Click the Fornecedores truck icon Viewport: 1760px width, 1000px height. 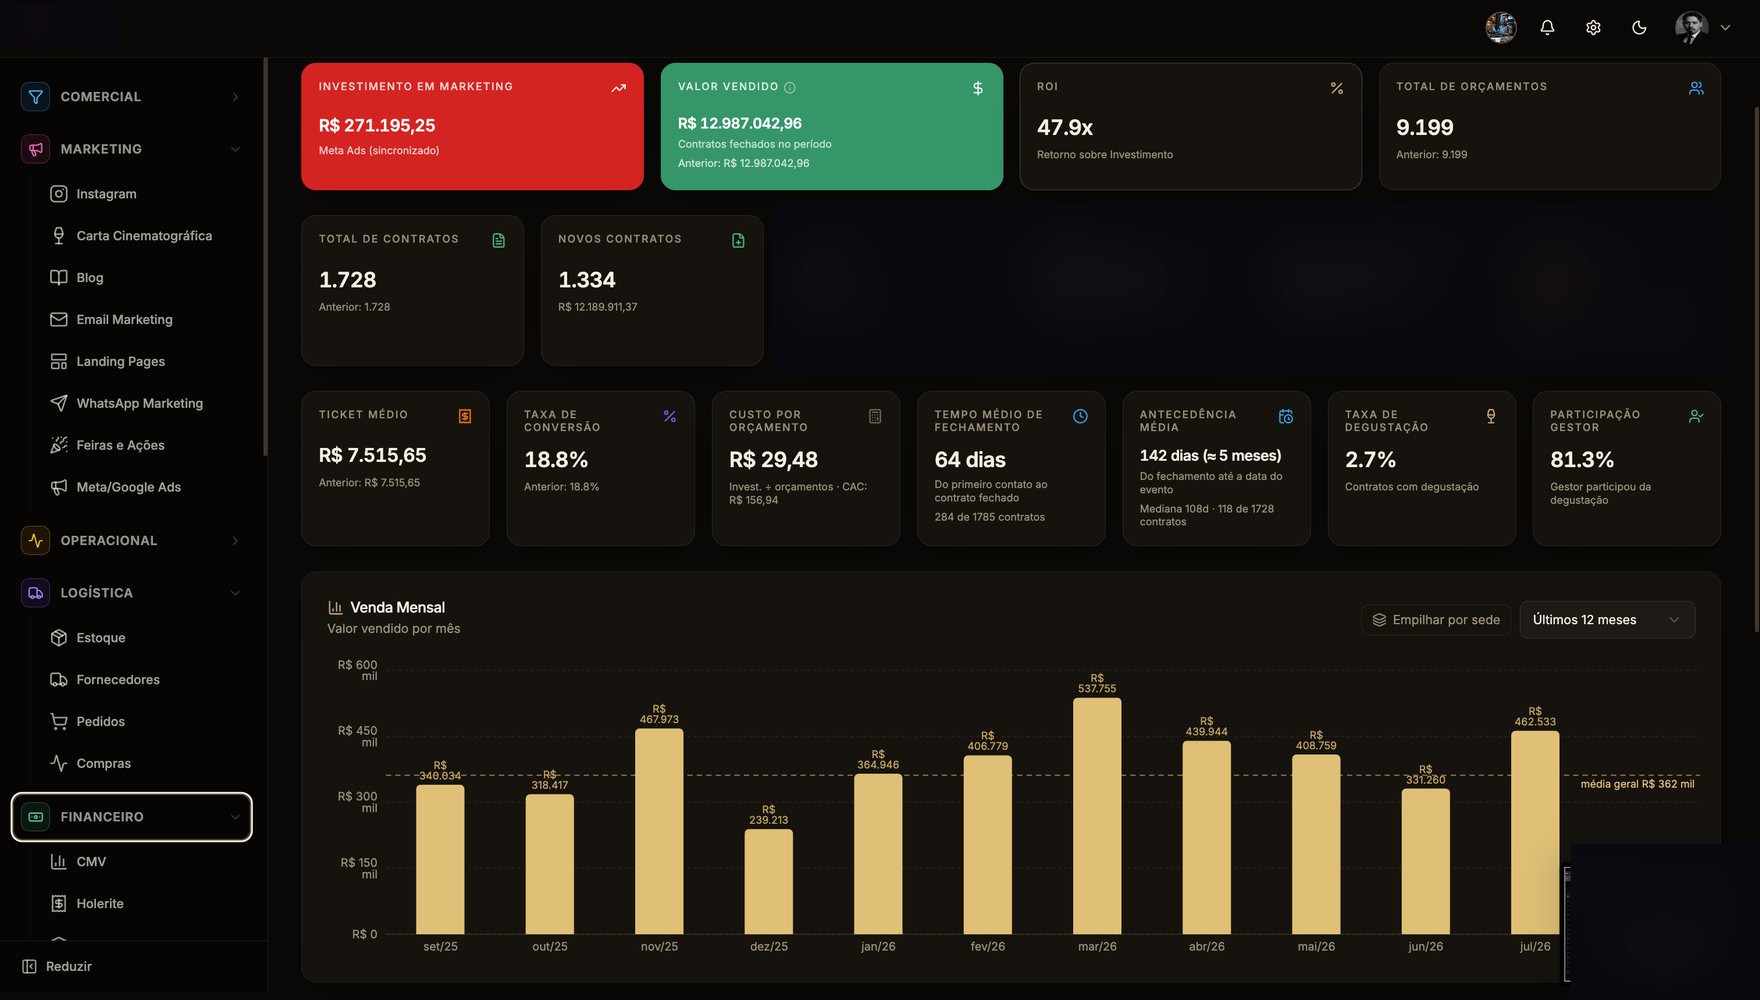point(59,680)
